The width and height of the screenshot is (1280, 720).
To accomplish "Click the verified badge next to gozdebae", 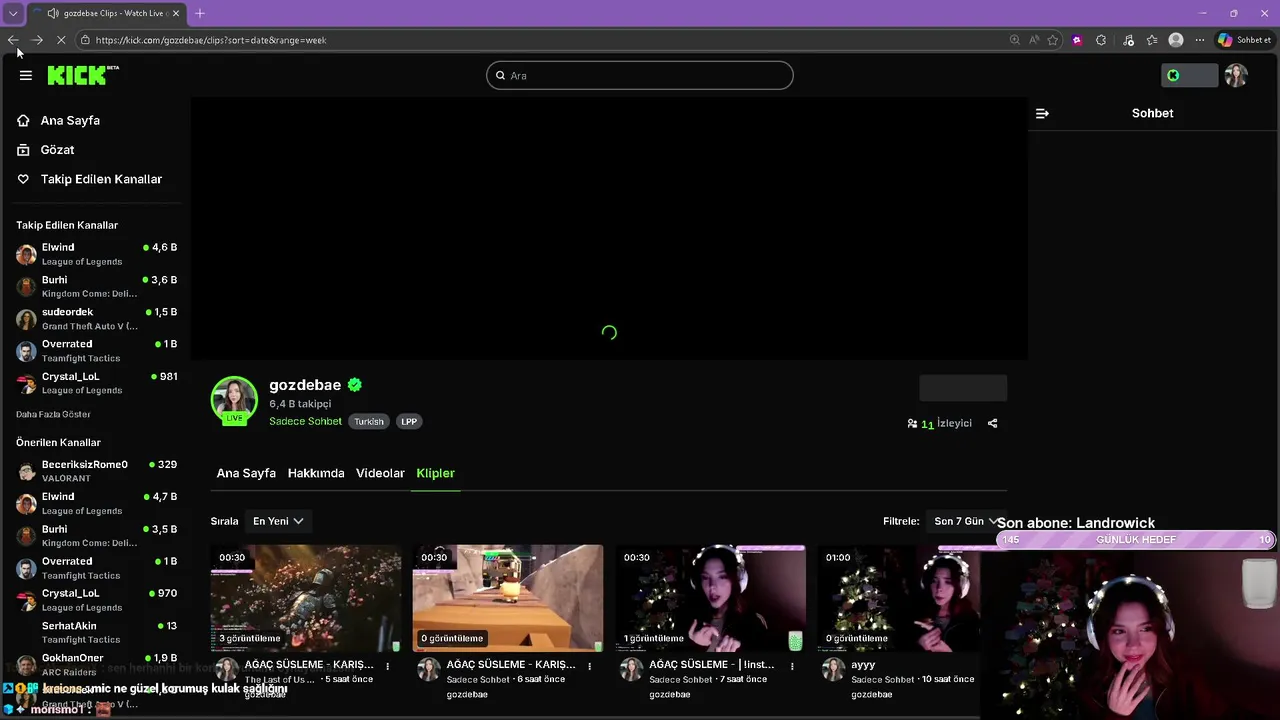I will point(355,385).
